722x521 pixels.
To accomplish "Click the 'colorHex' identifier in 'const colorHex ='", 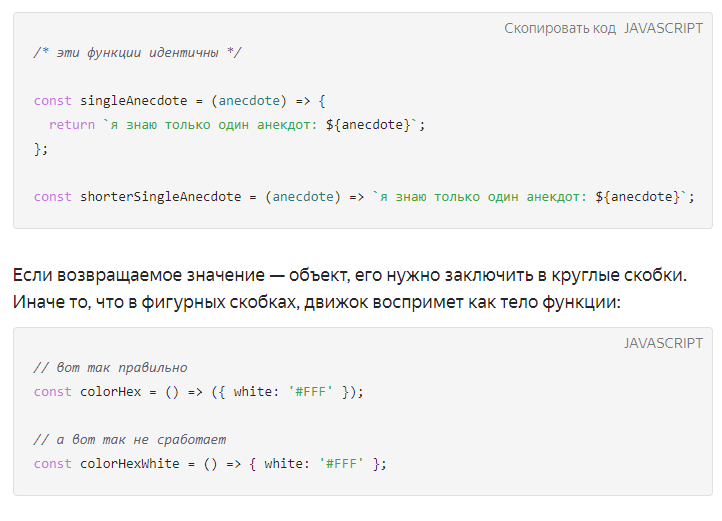I will point(111,392).
